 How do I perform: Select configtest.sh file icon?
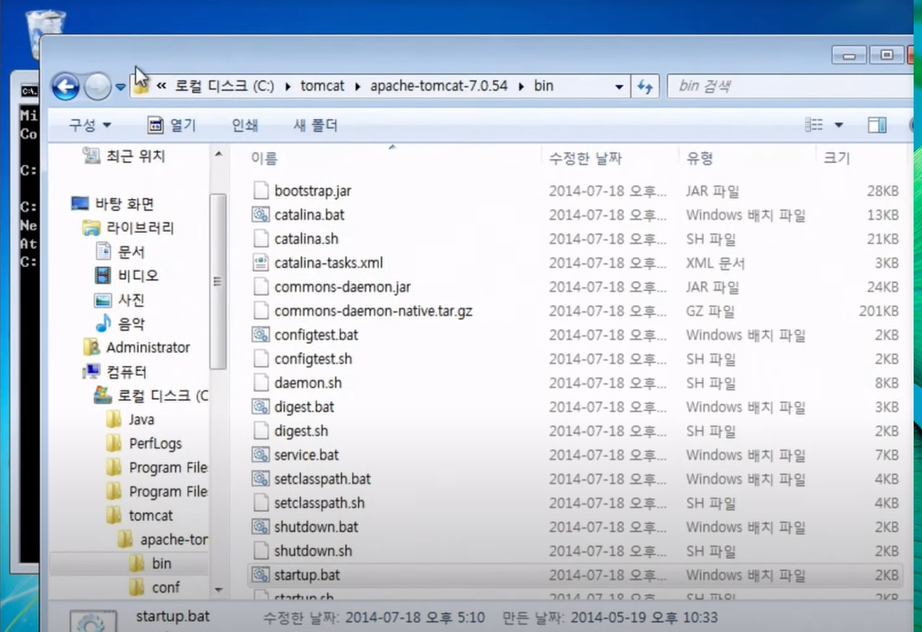pyautogui.click(x=260, y=359)
